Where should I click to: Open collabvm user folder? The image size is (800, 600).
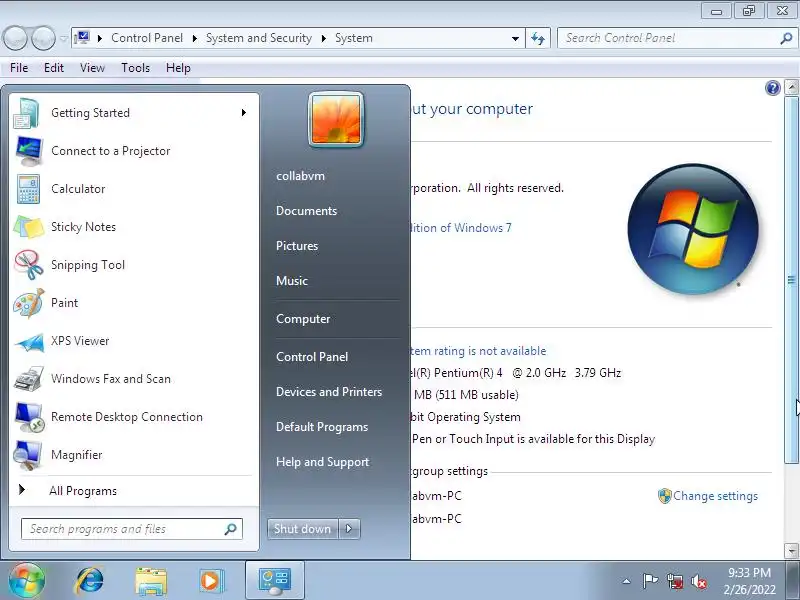[301, 176]
